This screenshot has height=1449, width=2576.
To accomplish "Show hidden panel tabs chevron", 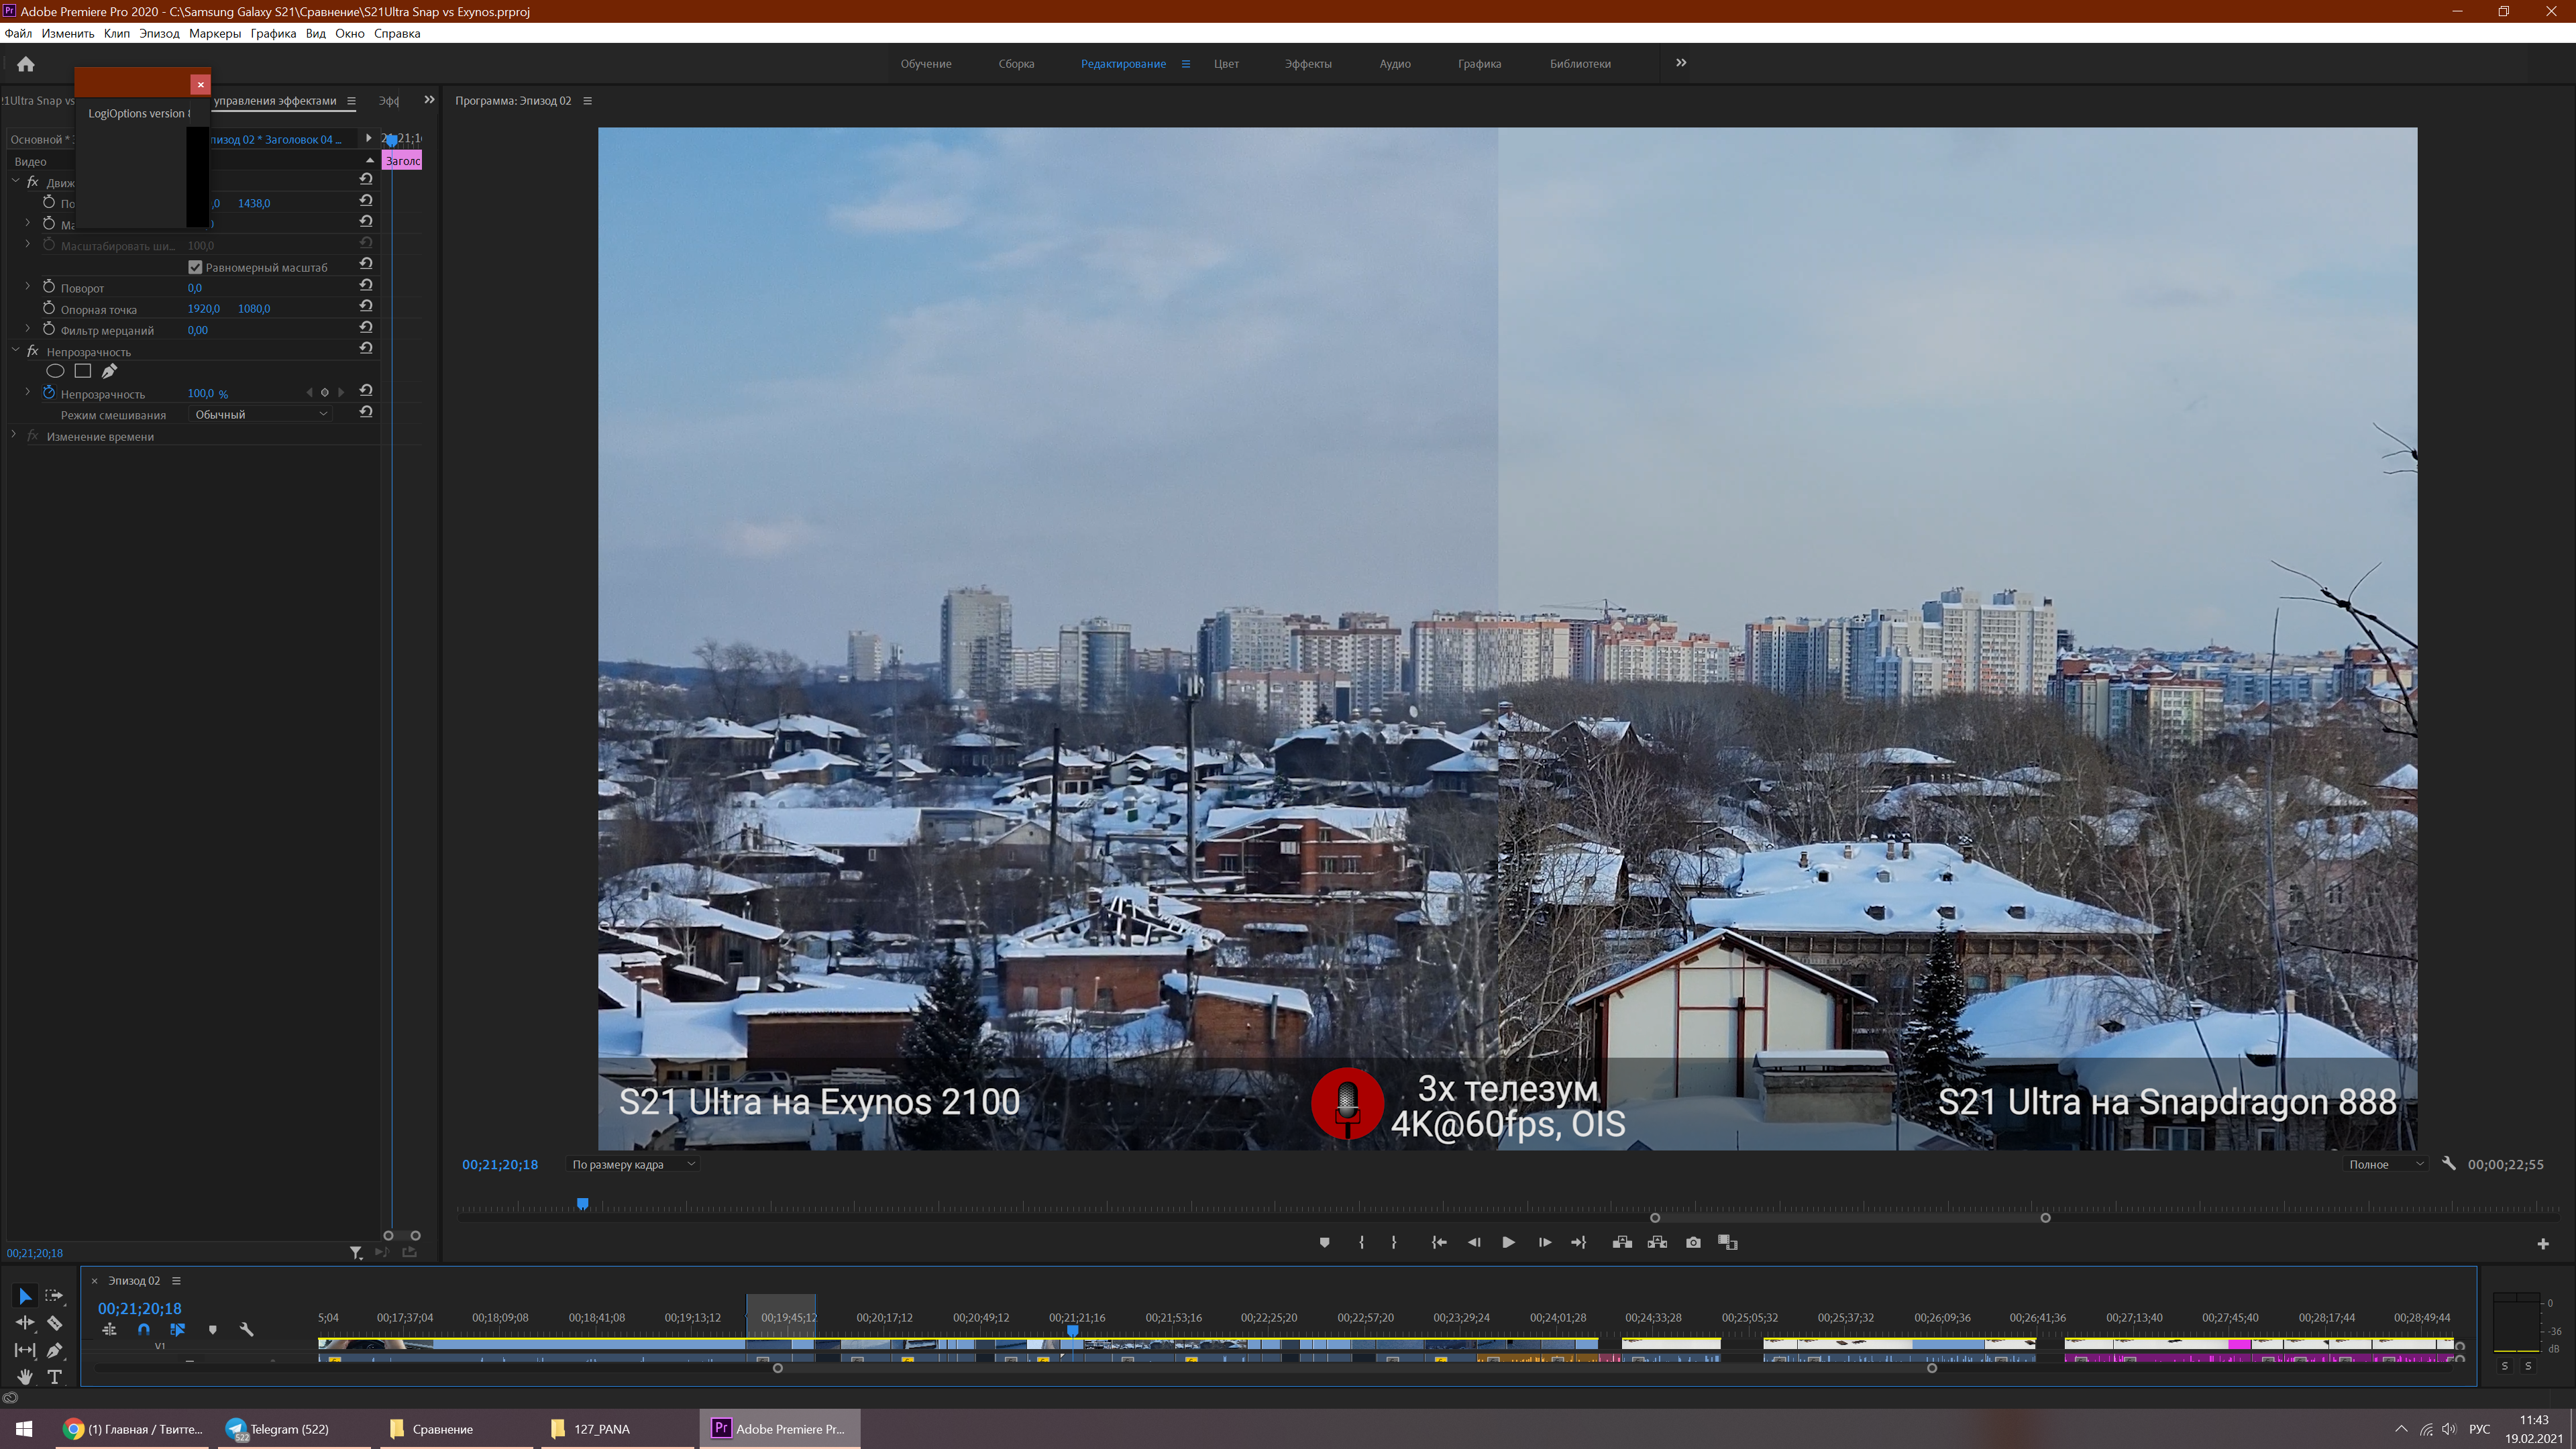I will (429, 100).
